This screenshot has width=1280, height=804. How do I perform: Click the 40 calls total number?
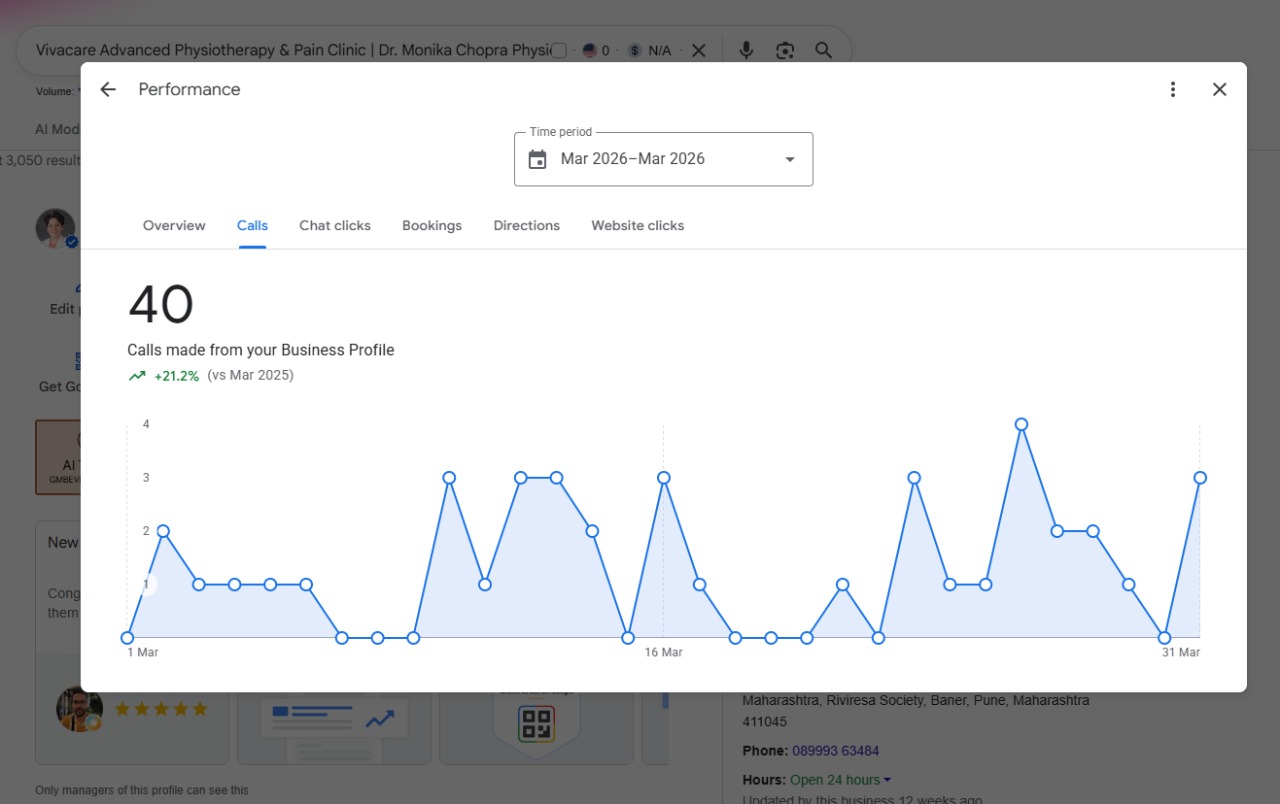(x=161, y=304)
